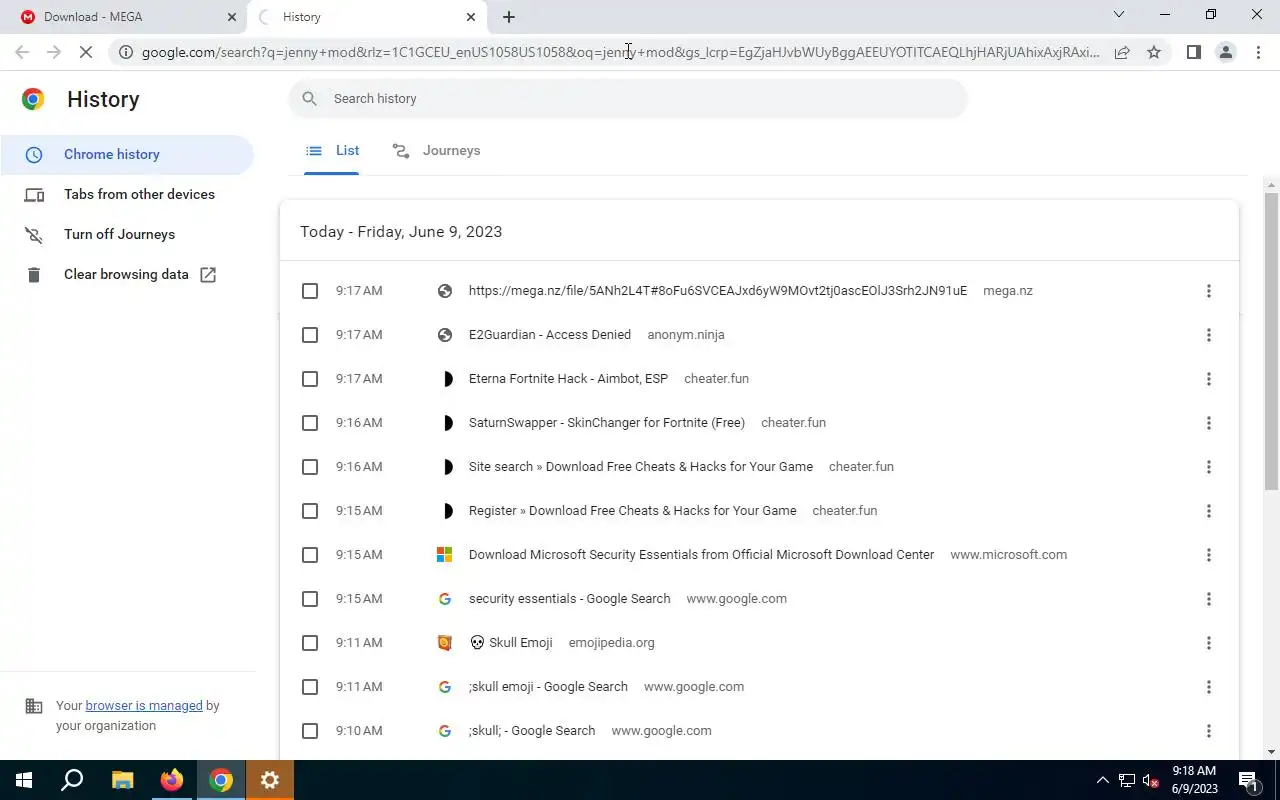Image resolution: width=1280 pixels, height=800 pixels.
Task: Open actions menu for Skull Emoji entry
Action: (1208, 643)
